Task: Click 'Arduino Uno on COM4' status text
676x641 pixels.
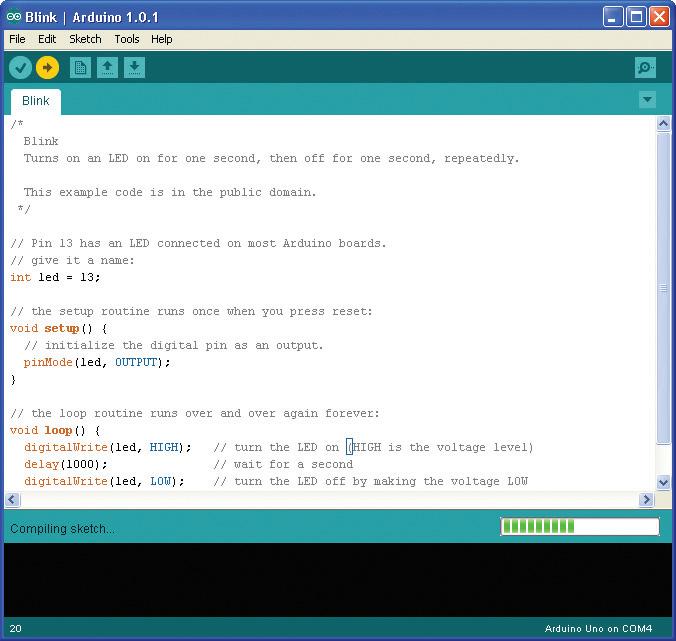Action: [598, 628]
